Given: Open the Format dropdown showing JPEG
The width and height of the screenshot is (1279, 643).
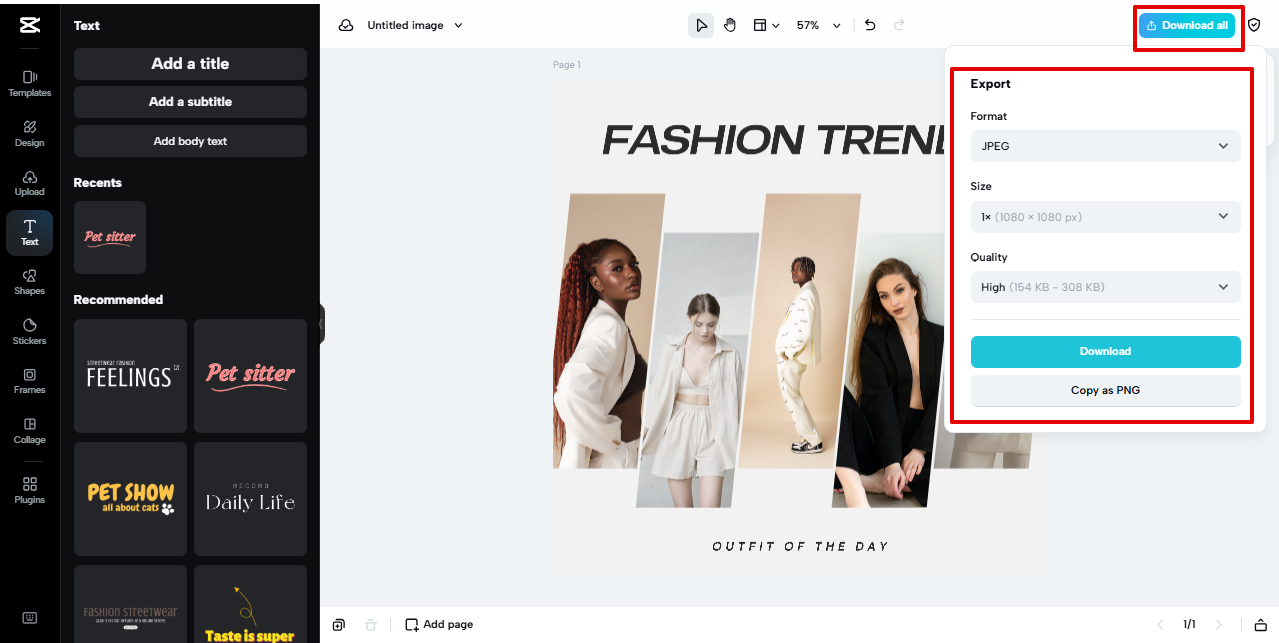Looking at the screenshot, I should [1105, 146].
